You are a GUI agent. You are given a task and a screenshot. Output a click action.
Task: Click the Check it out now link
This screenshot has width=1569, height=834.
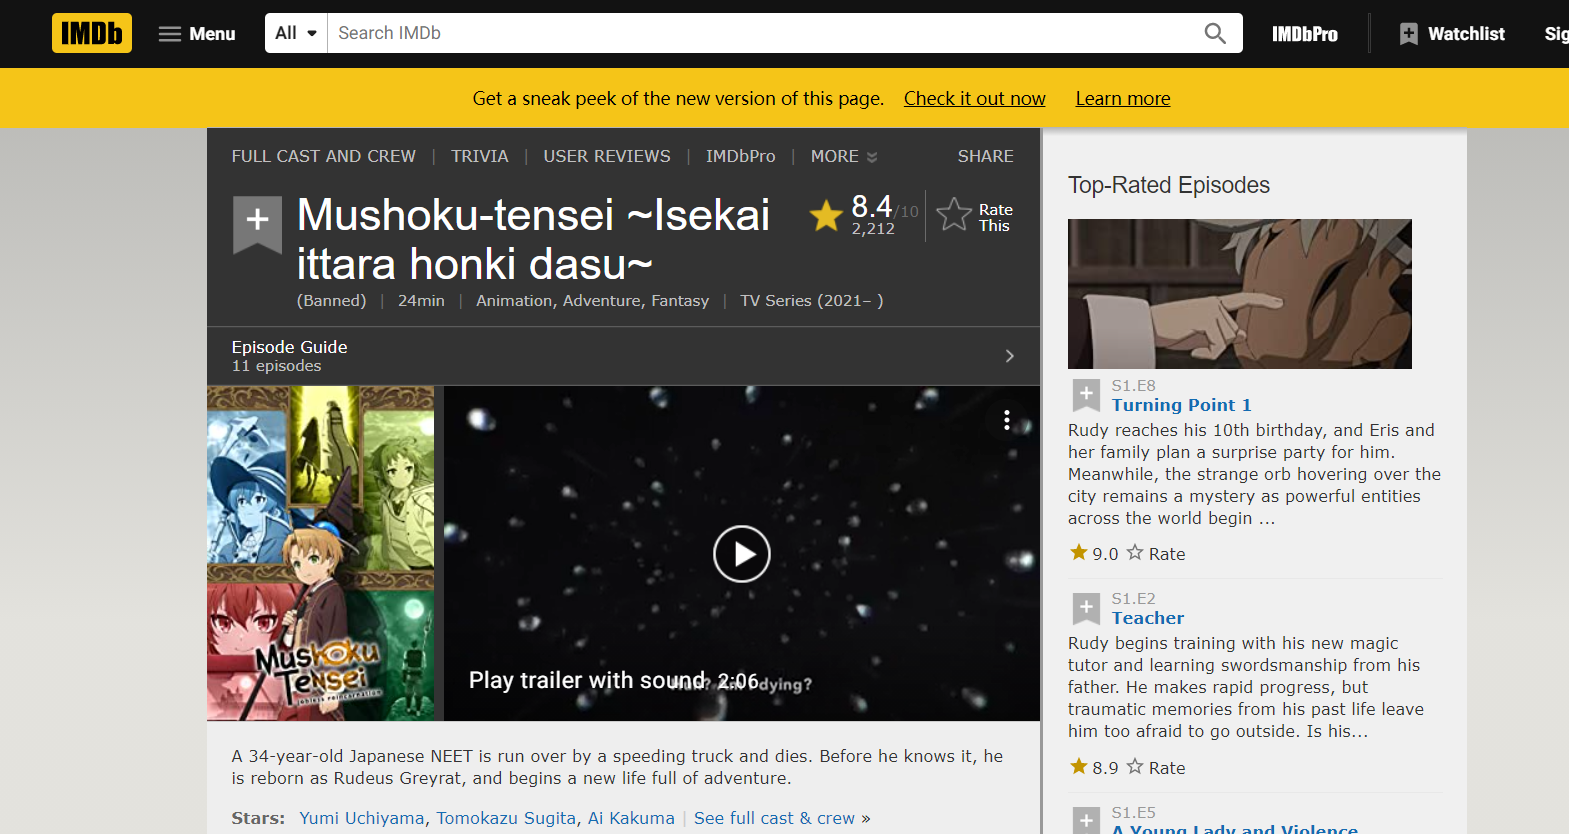click(x=974, y=98)
